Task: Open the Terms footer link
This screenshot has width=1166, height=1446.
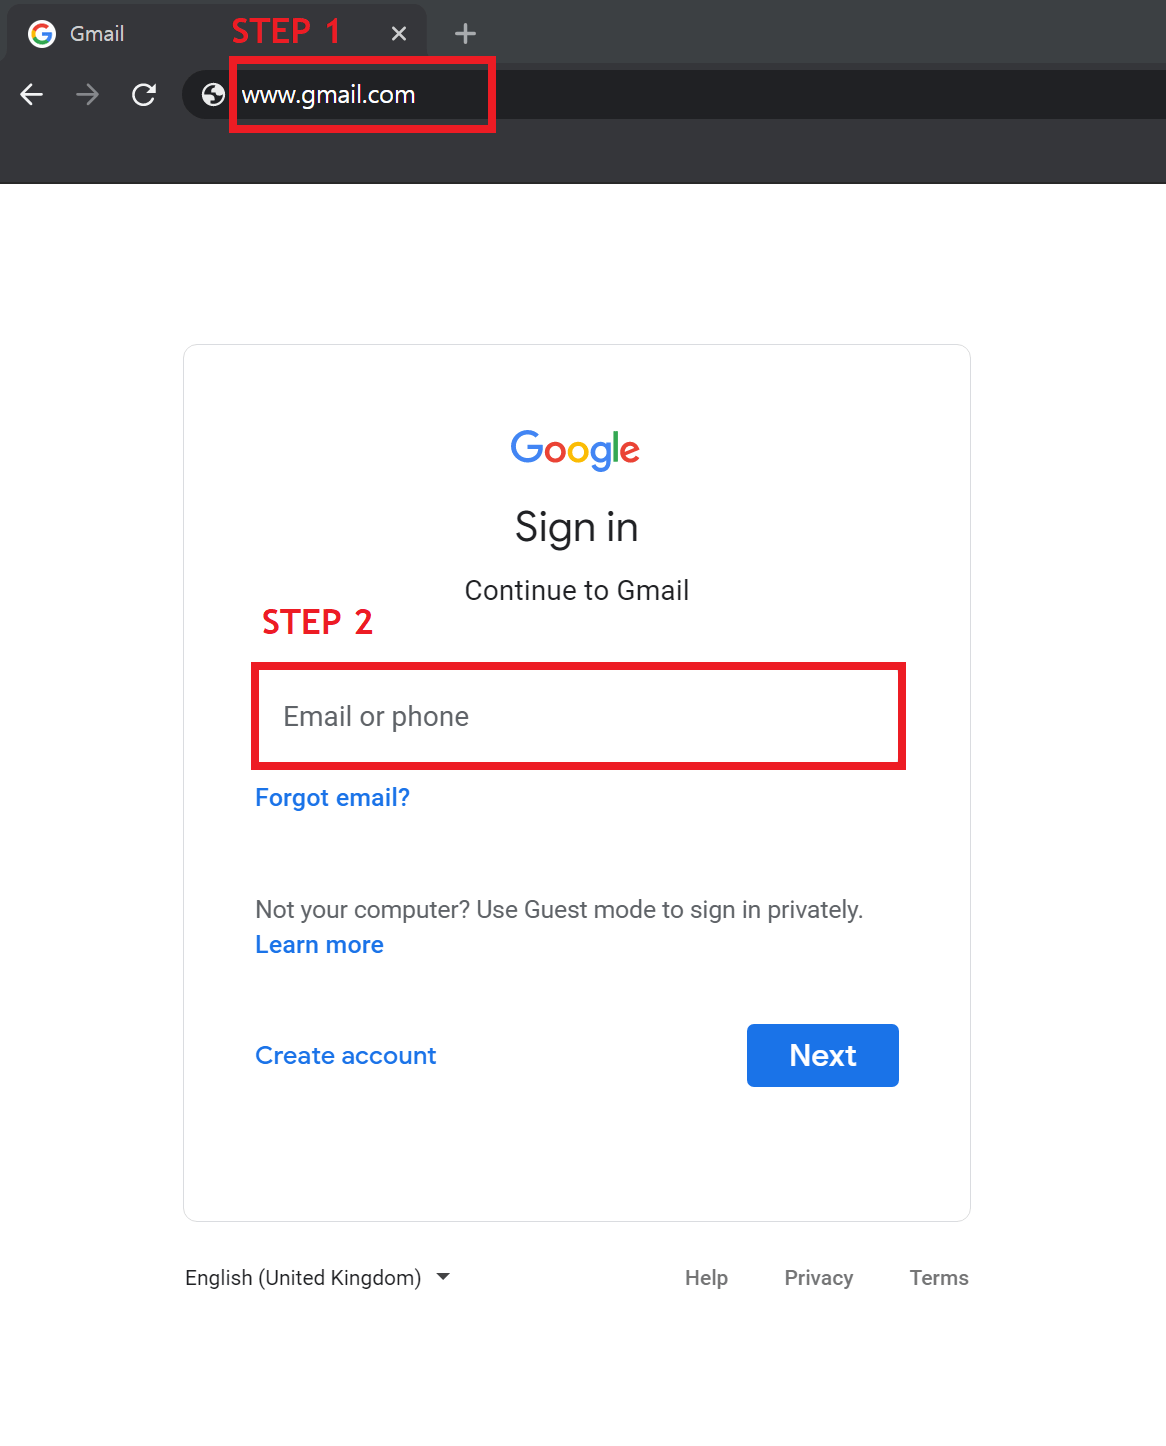Action: tap(939, 1278)
